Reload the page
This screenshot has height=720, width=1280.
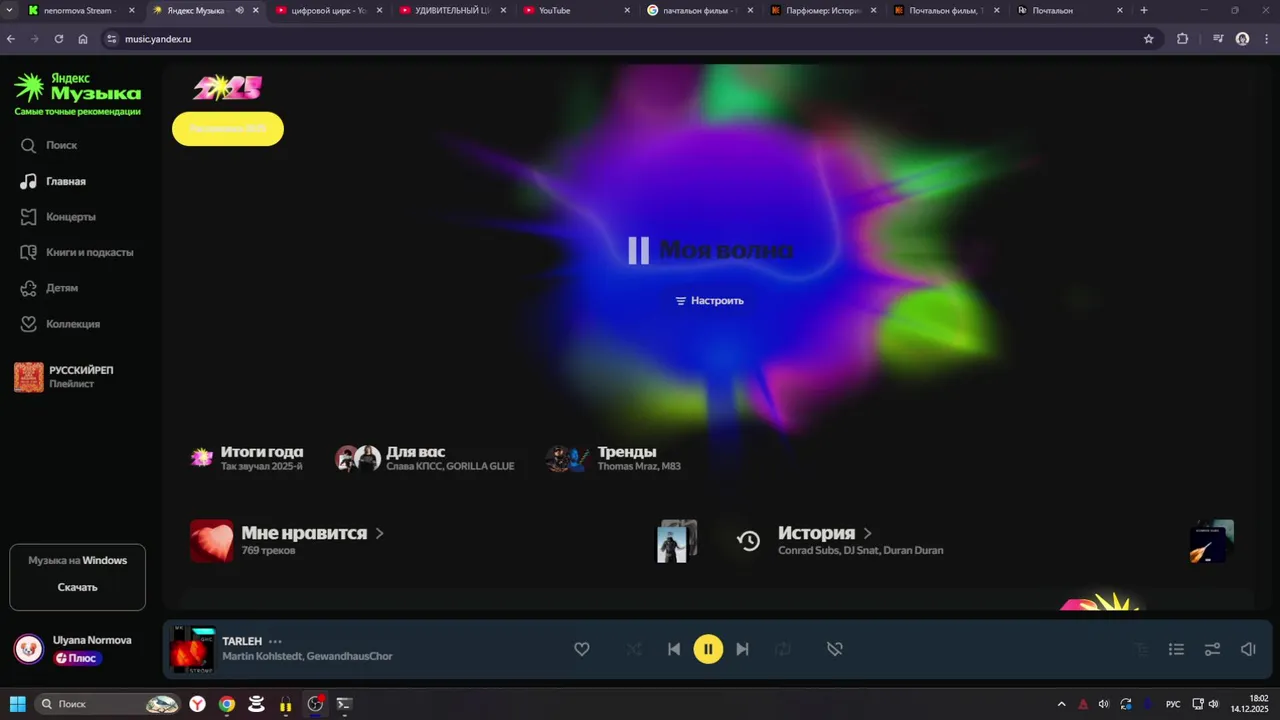(59, 39)
